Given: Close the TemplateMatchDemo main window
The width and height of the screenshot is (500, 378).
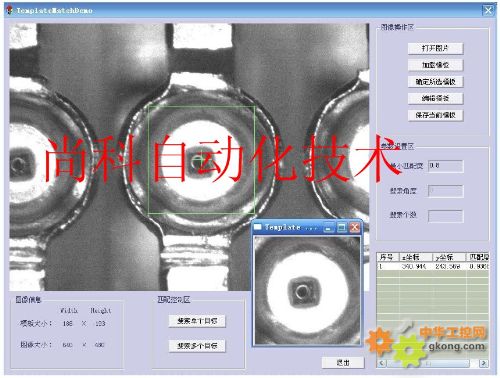Looking at the screenshot, I should point(488,10).
